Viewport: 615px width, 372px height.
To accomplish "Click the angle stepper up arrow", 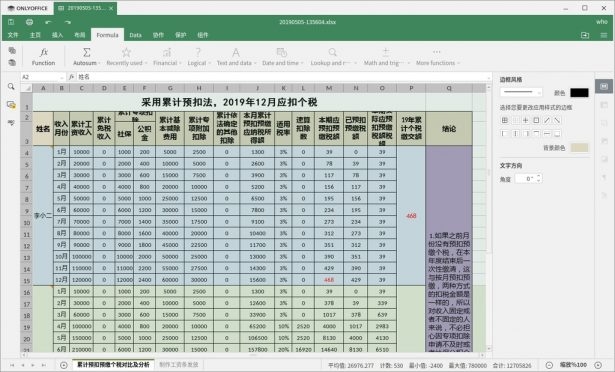I will click(x=539, y=176).
